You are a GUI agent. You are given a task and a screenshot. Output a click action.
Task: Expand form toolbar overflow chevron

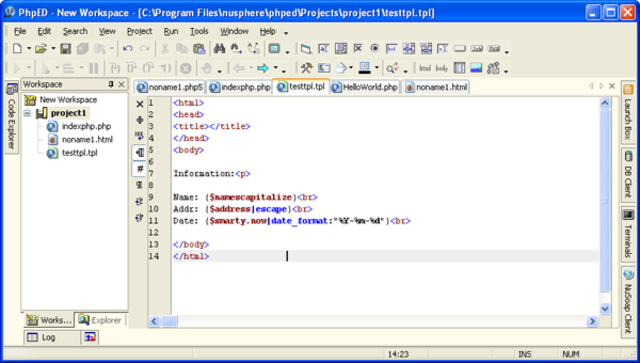[x=507, y=52]
